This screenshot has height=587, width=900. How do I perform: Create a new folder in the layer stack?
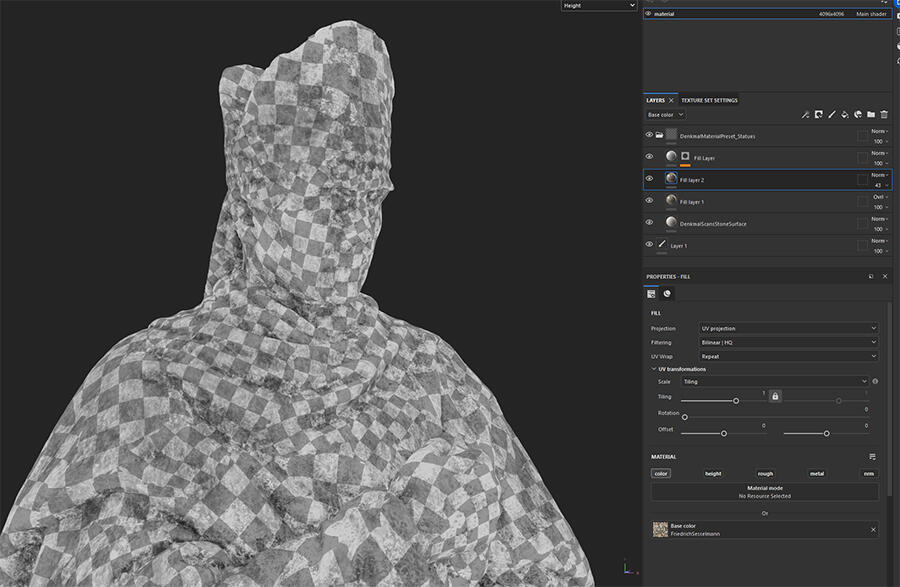click(x=871, y=115)
